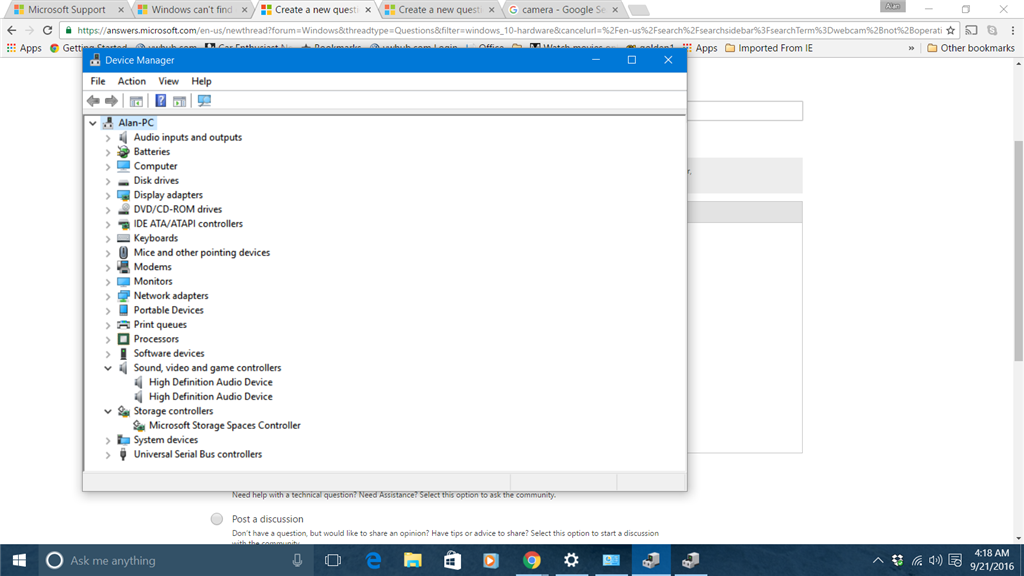The width and height of the screenshot is (1024, 576).
Task: Expand the Disk drives category arrow
Action: 108,181
